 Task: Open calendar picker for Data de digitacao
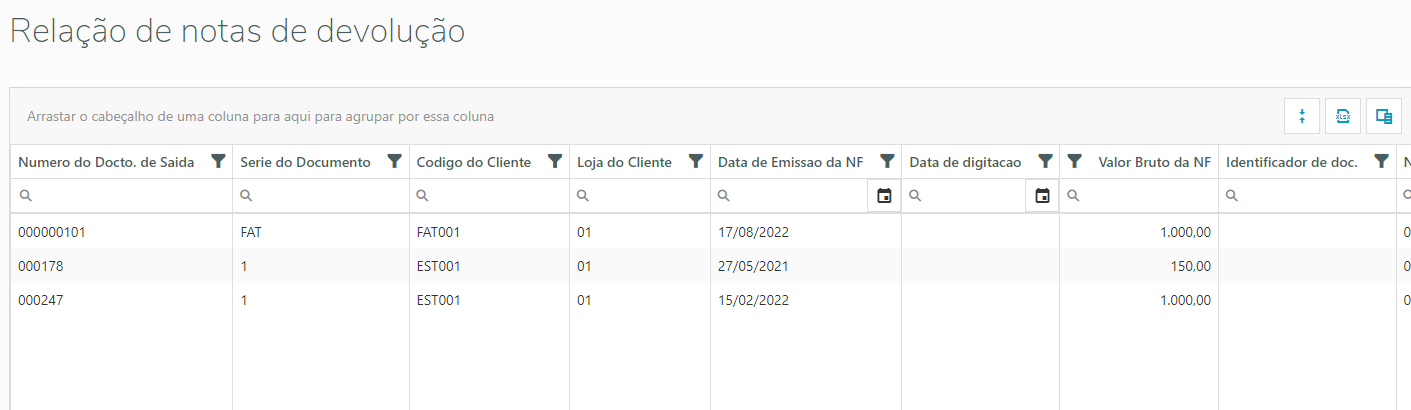click(1042, 196)
